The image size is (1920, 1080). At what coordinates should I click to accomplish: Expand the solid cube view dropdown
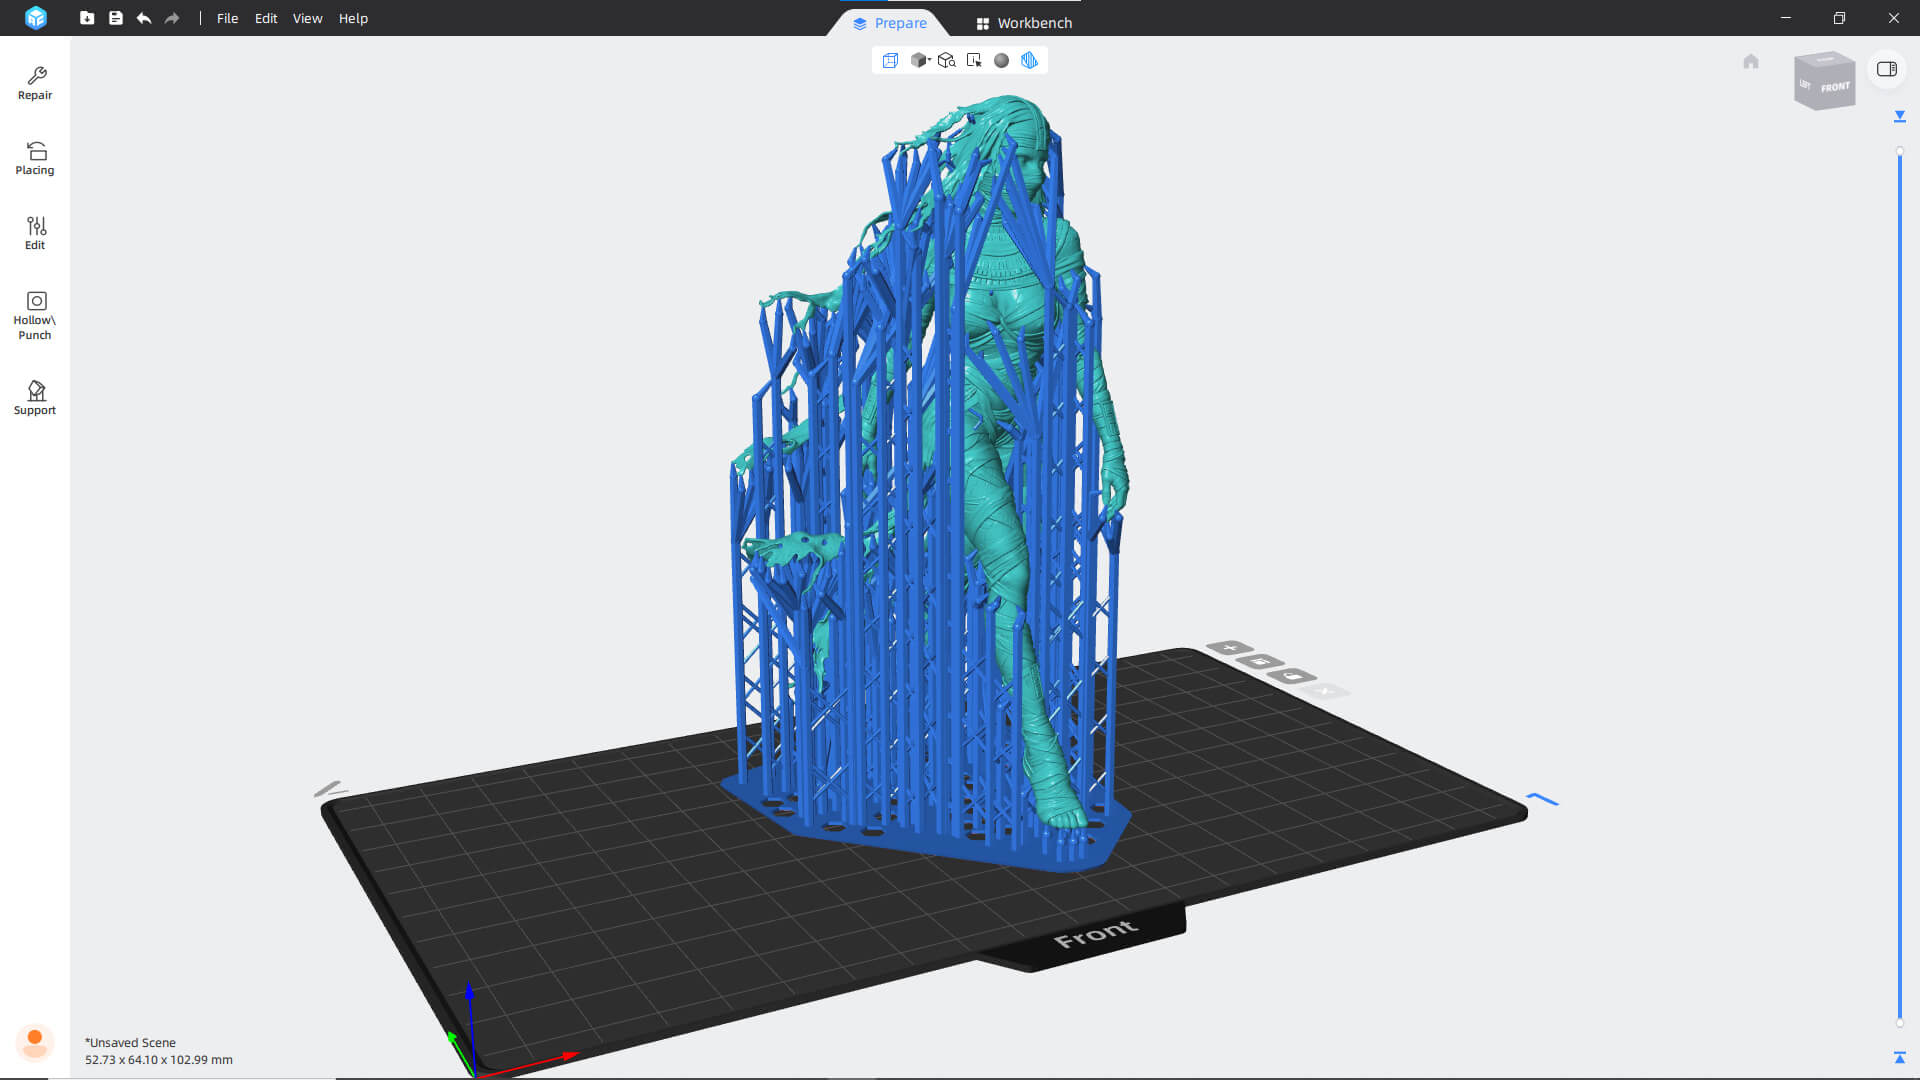920,61
